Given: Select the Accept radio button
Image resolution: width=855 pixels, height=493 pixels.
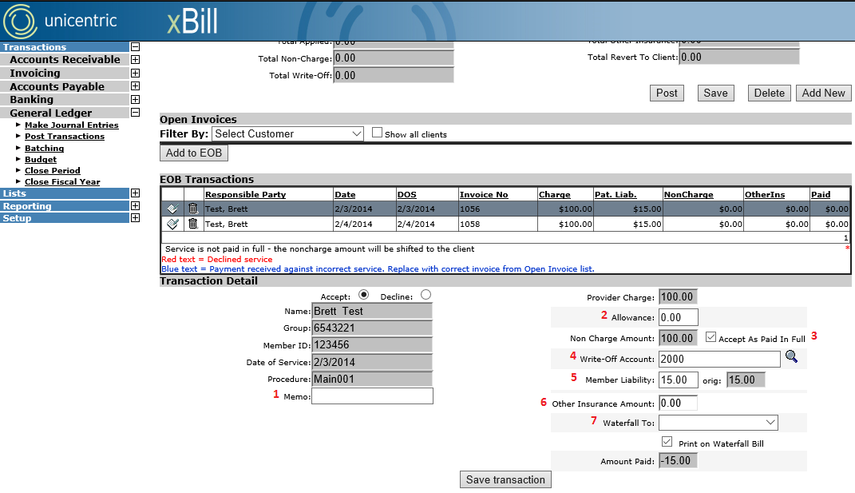Looking at the screenshot, I should [x=364, y=295].
